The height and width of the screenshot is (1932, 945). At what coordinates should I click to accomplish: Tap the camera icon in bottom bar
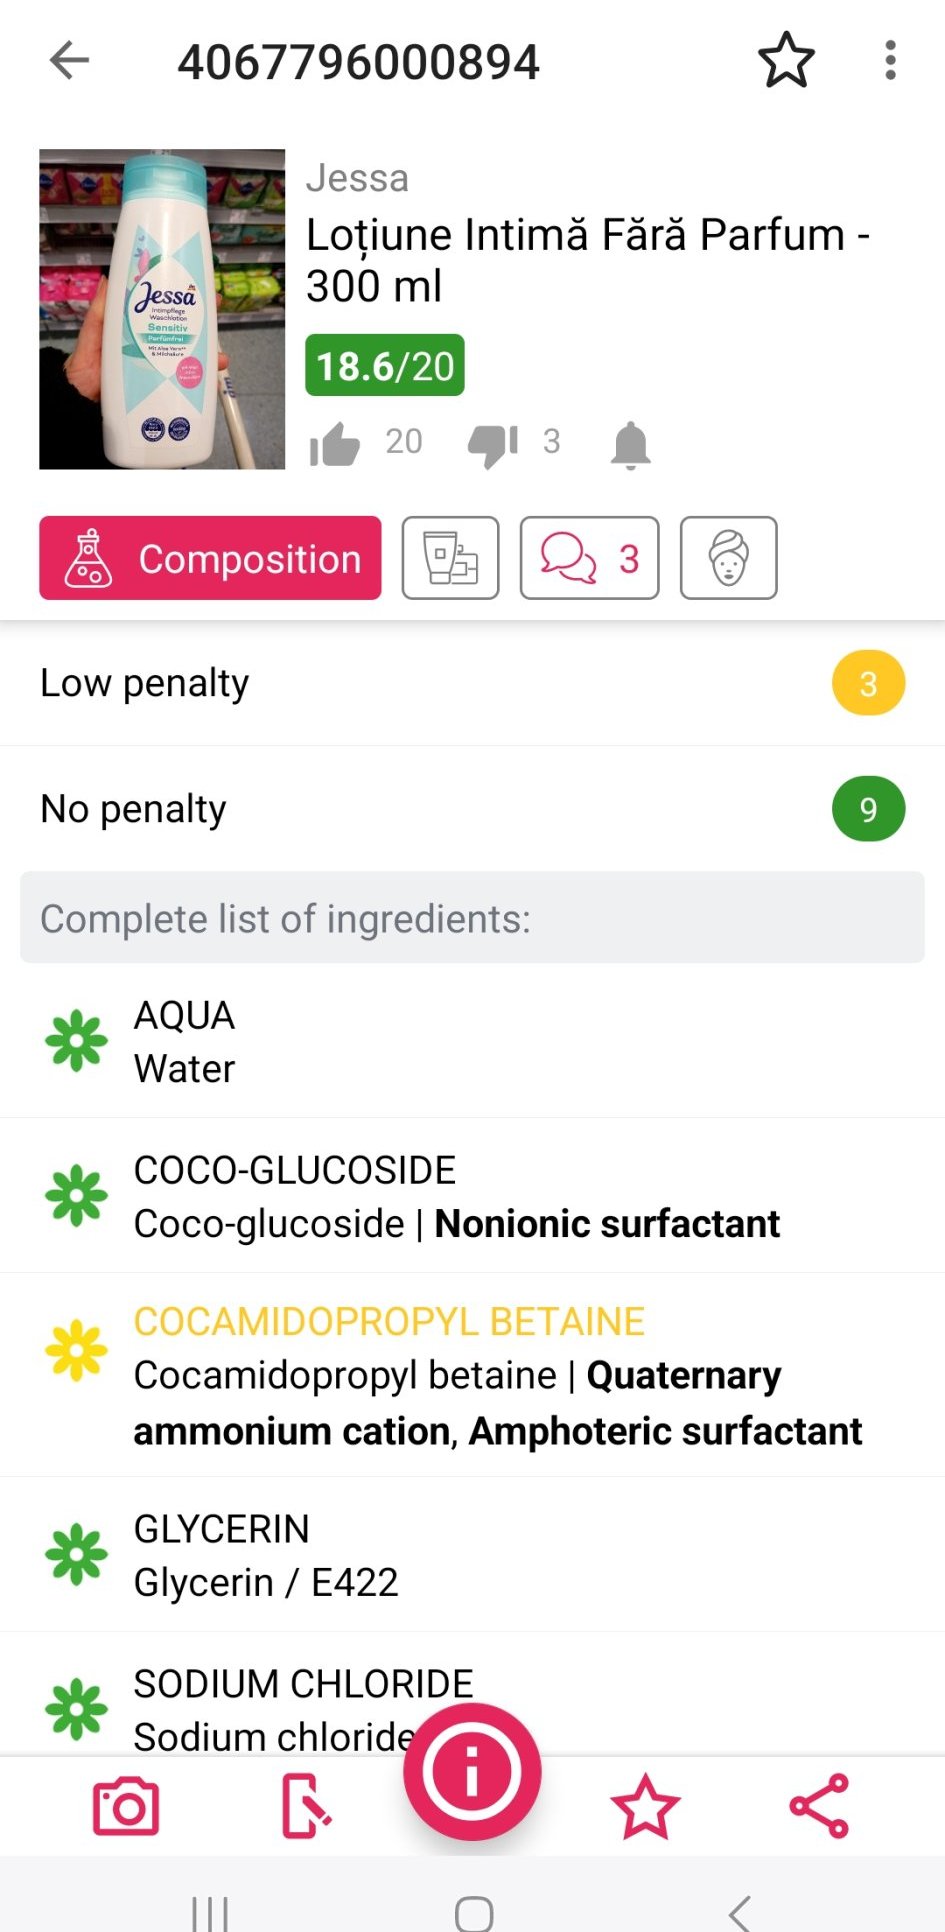pos(126,1807)
